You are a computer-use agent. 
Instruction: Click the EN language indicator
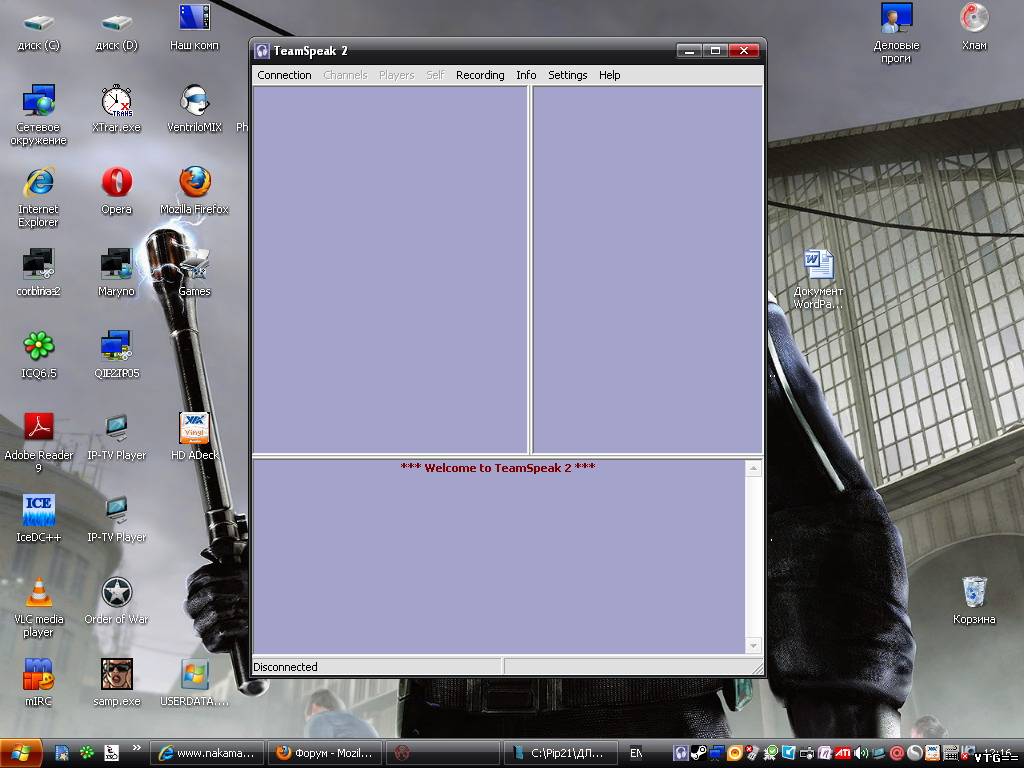[635, 753]
